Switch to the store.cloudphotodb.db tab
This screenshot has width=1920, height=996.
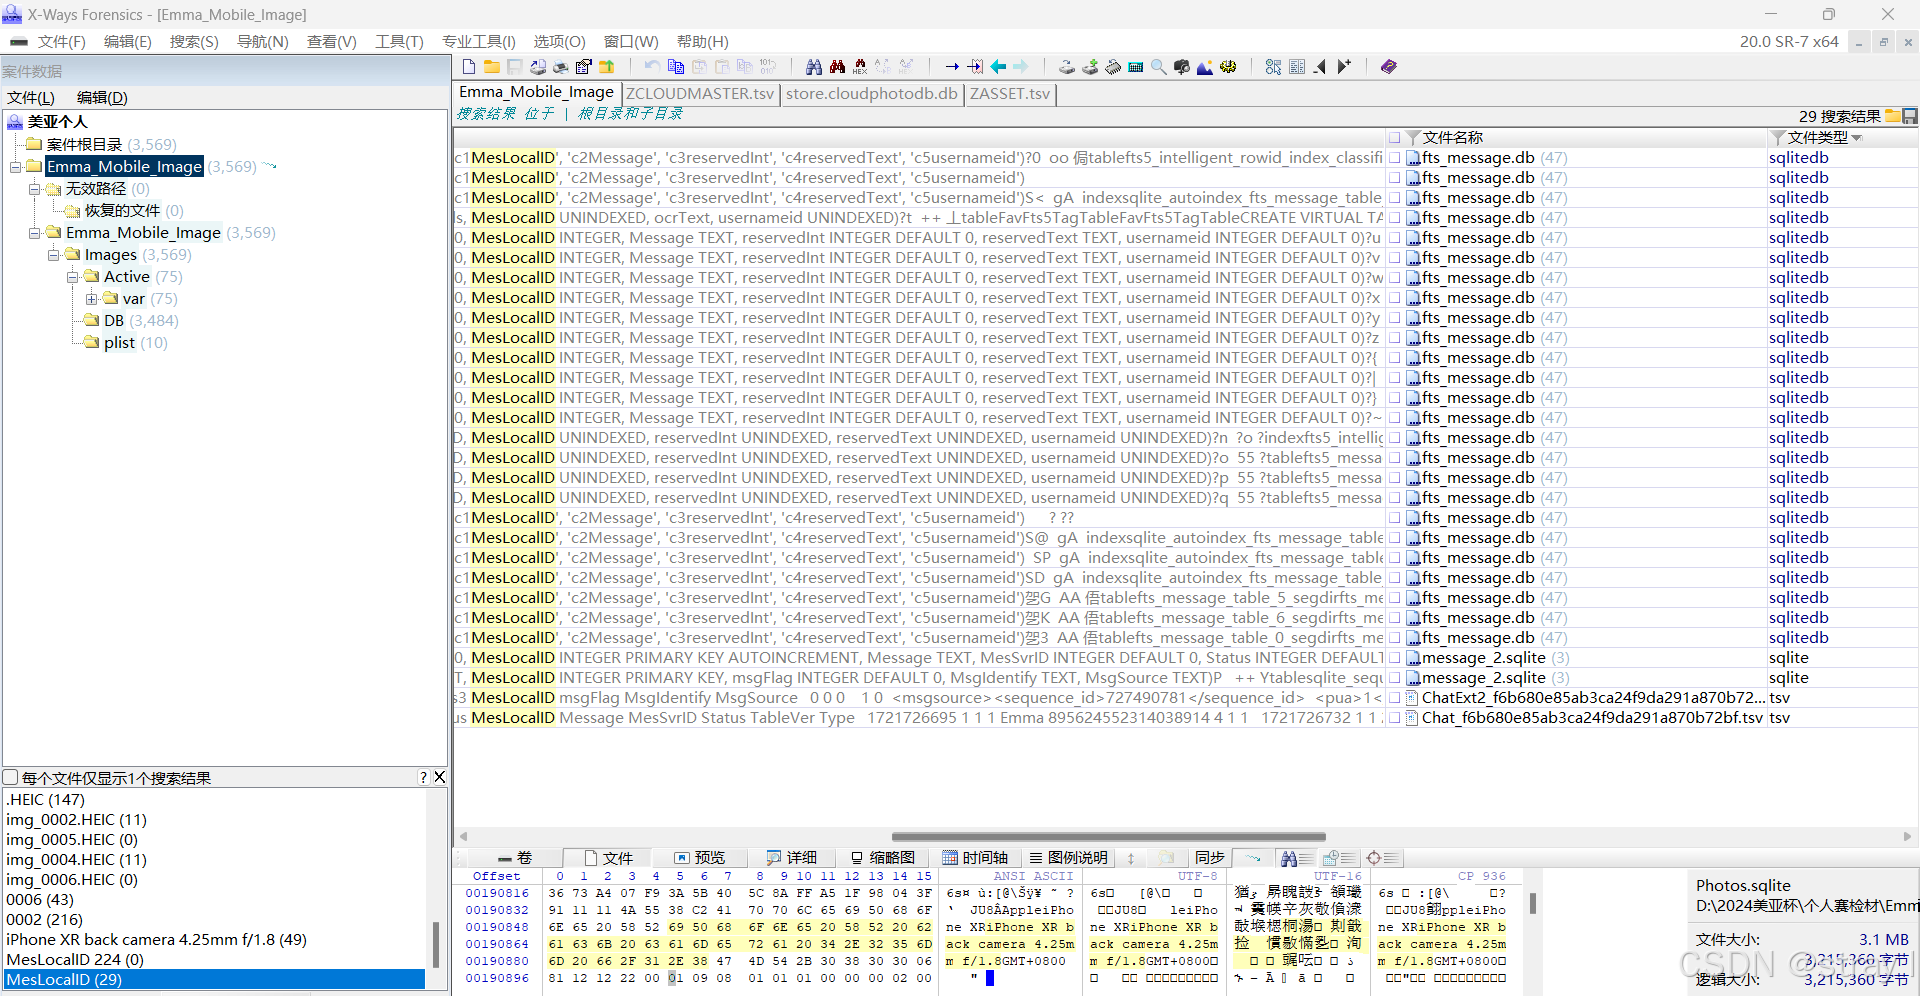click(x=872, y=94)
